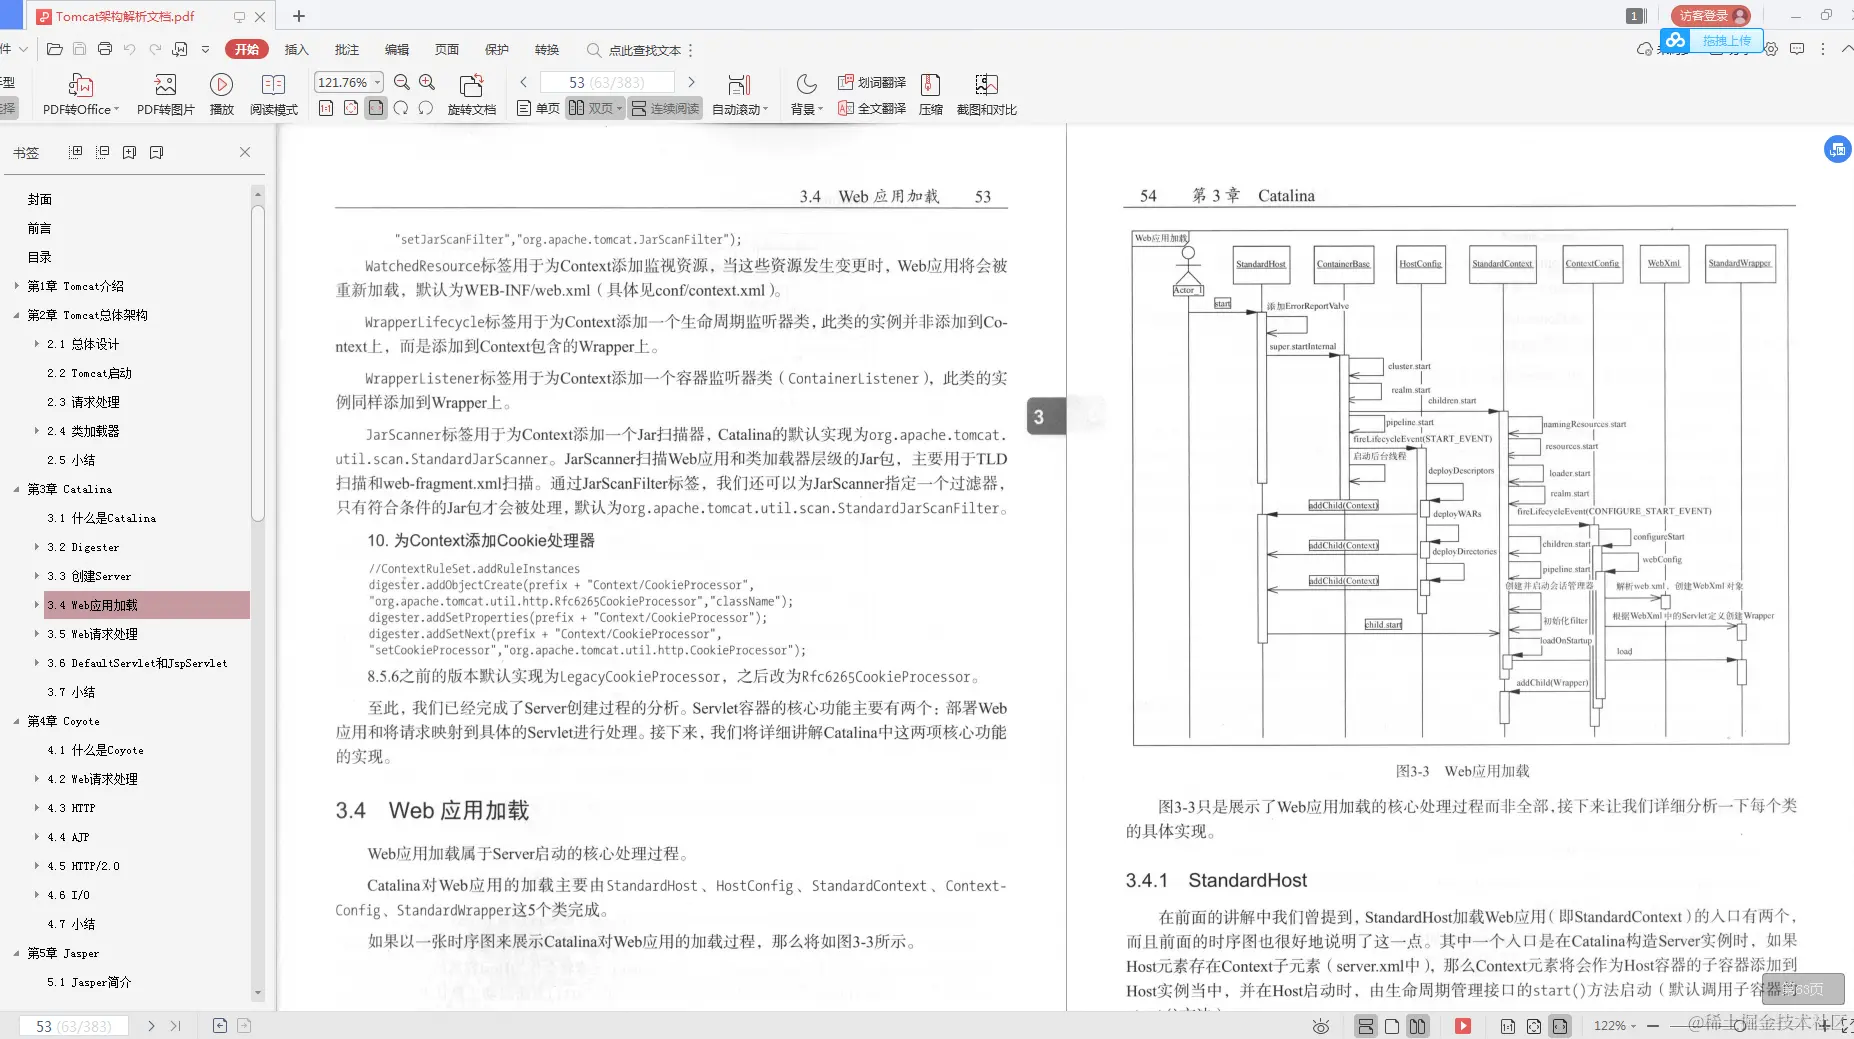
Task: Open the 批注 annotation tab
Action: [345, 49]
